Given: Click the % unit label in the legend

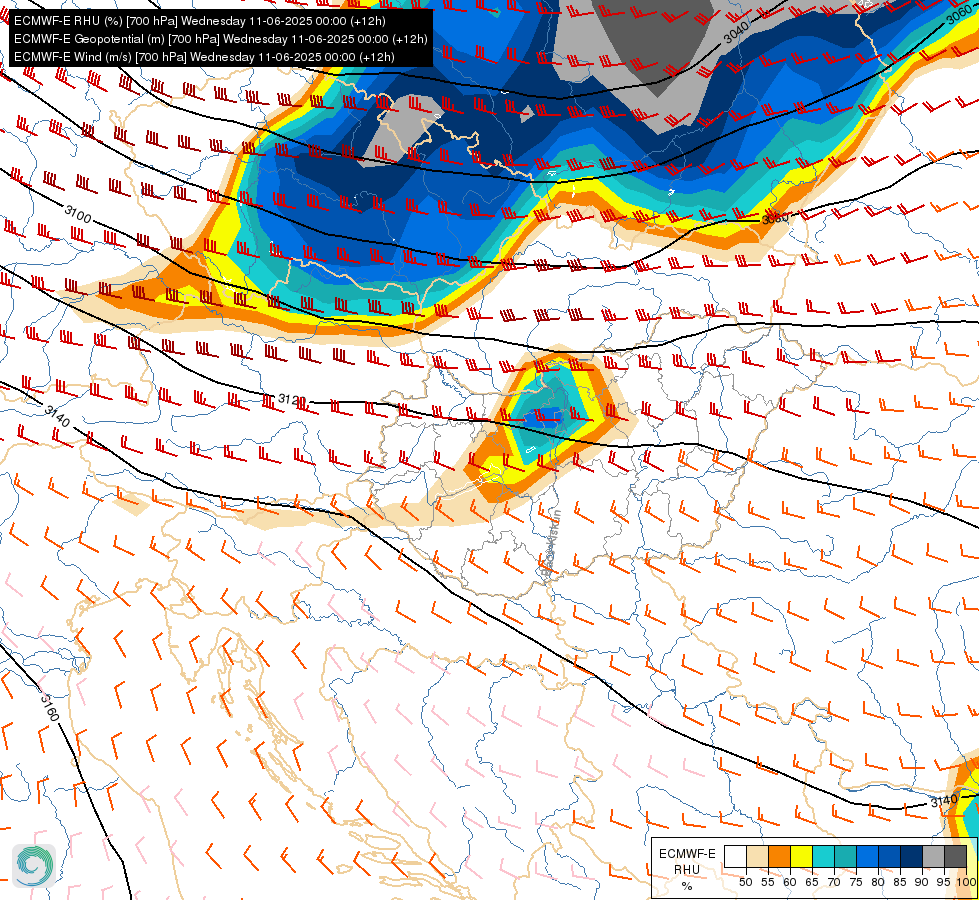Looking at the screenshot, I should pyautogui.click(x=687, y=886).
